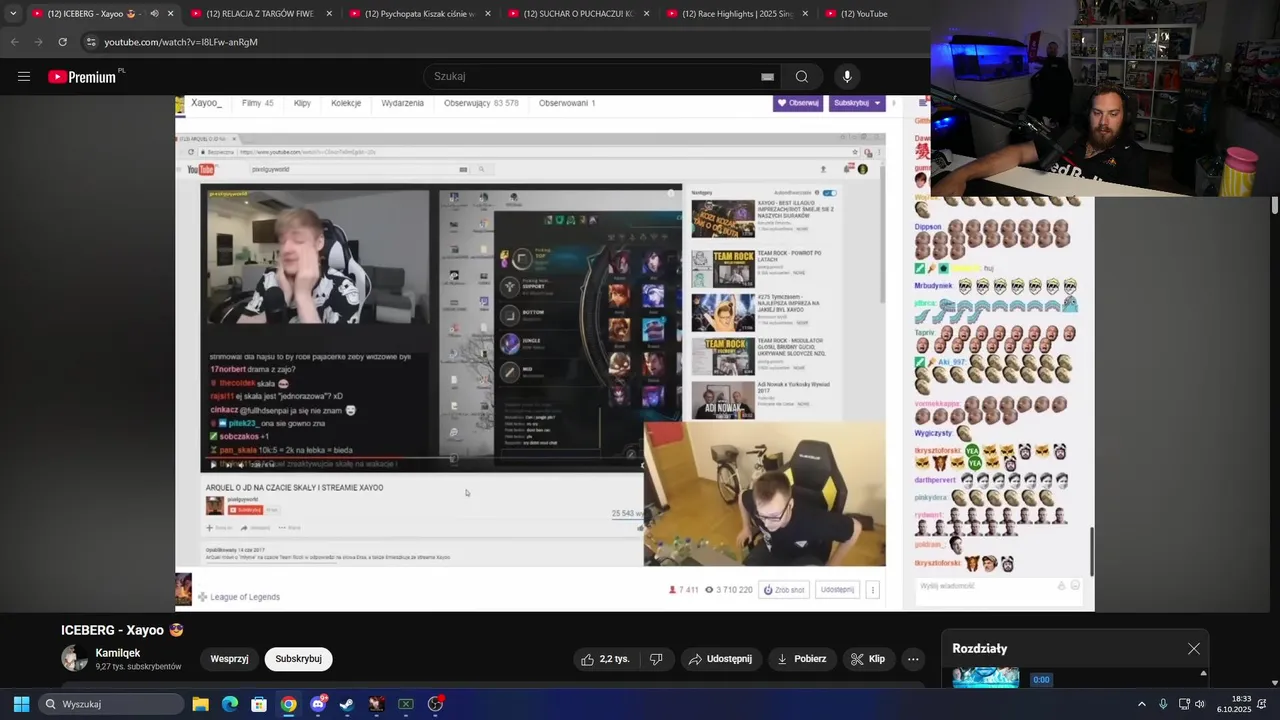This screenshot has width=1280, height=720.
Task: Mute the ICEBERG - Xayoo tab audio
Action: pyautogui.click(x=154, y=14)
